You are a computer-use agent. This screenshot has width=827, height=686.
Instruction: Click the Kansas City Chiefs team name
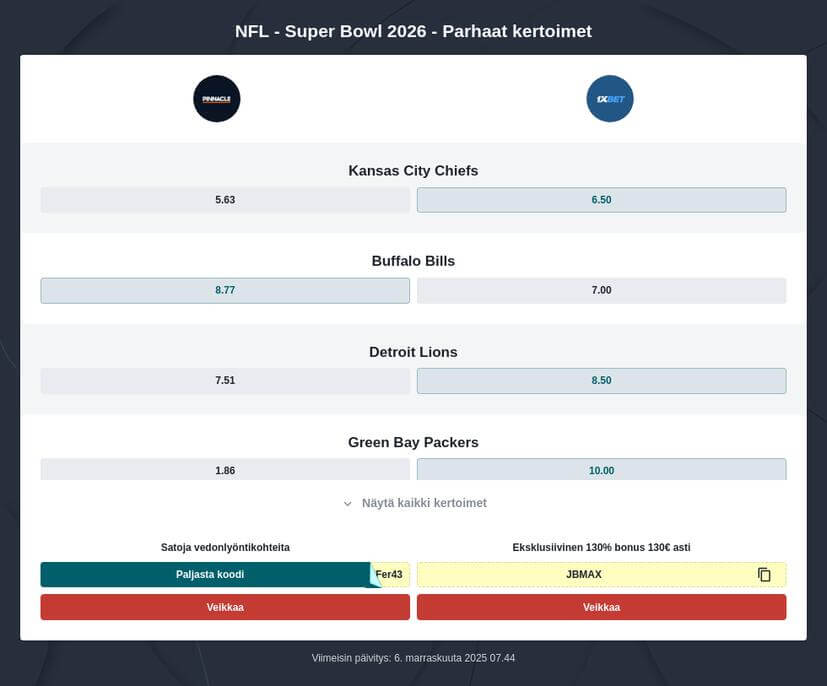pyautogui.click(x=413, y=170)
